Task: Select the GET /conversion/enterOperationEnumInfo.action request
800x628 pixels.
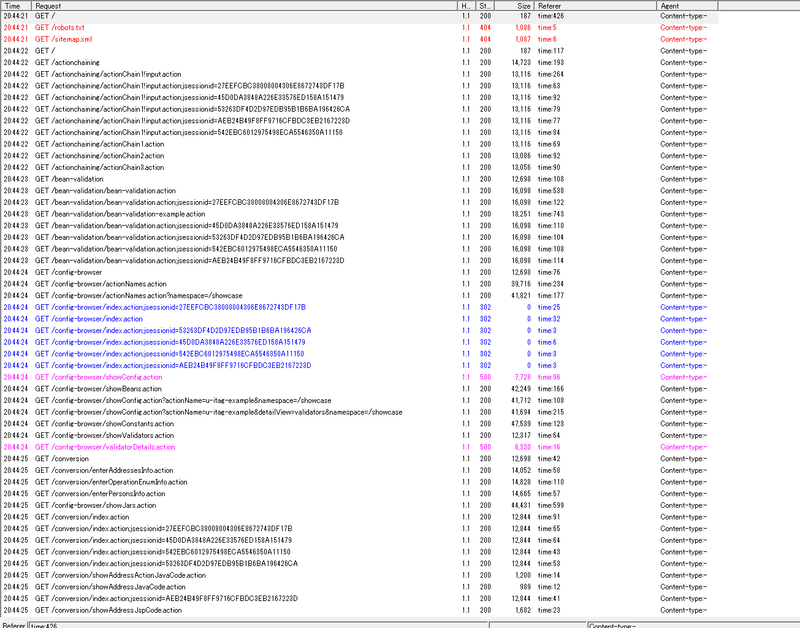Action: pyautogui.click(x=359, y=482)
